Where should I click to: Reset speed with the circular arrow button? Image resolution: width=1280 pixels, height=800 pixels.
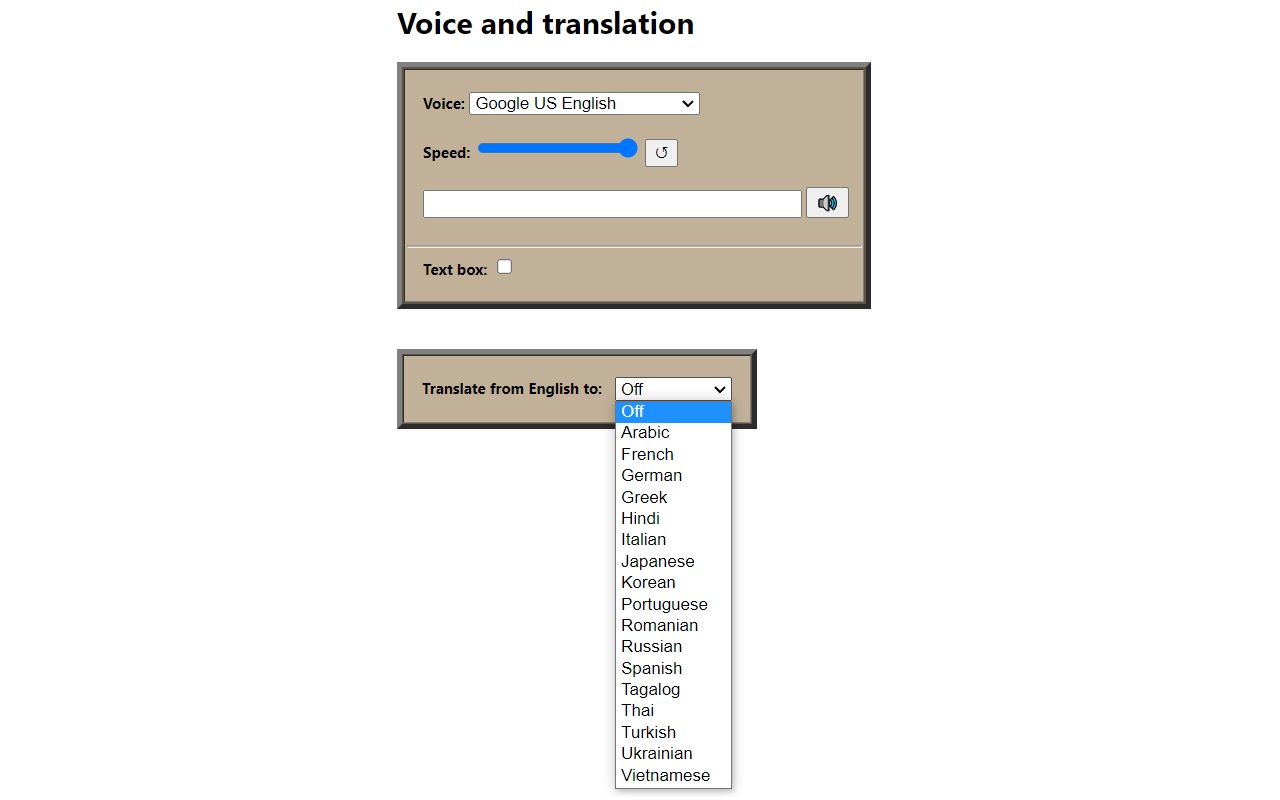click(661, 153)
